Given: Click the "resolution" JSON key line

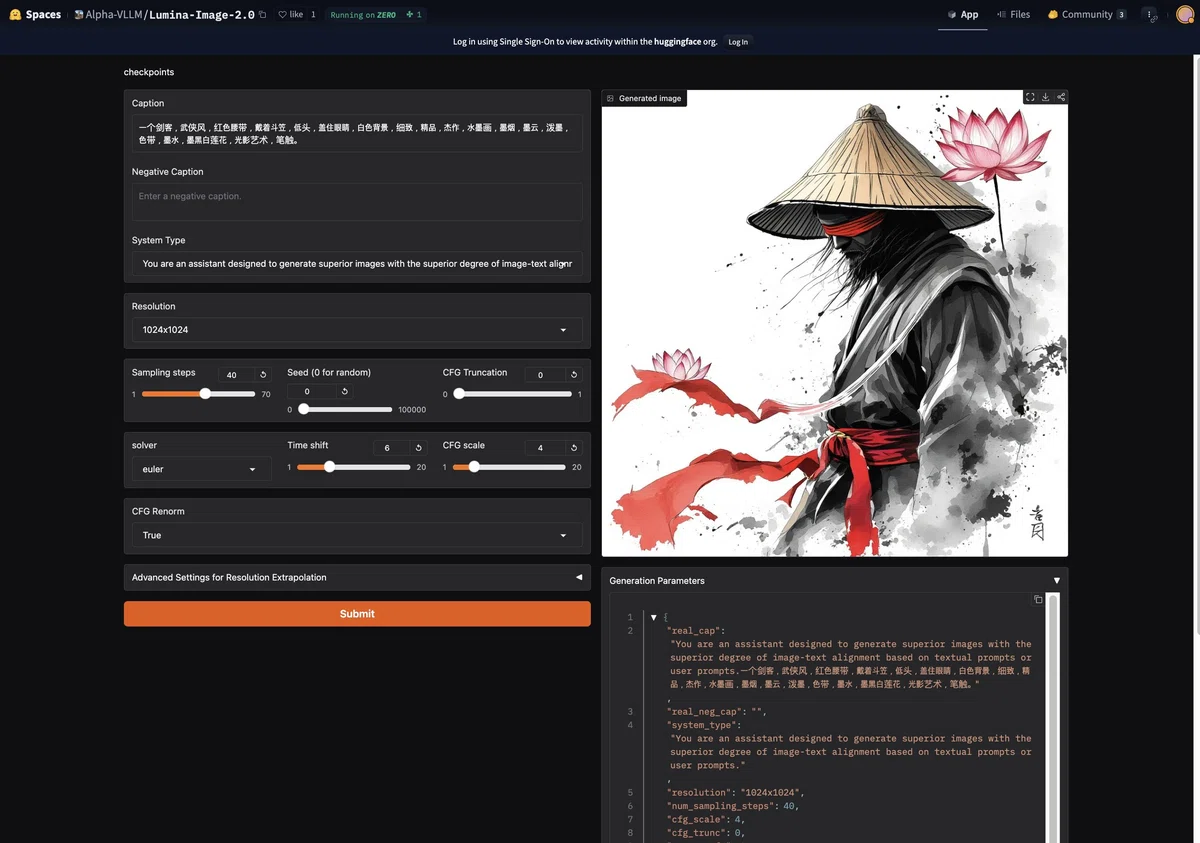Looking at the screenshot, I should (x=735, y=793).
